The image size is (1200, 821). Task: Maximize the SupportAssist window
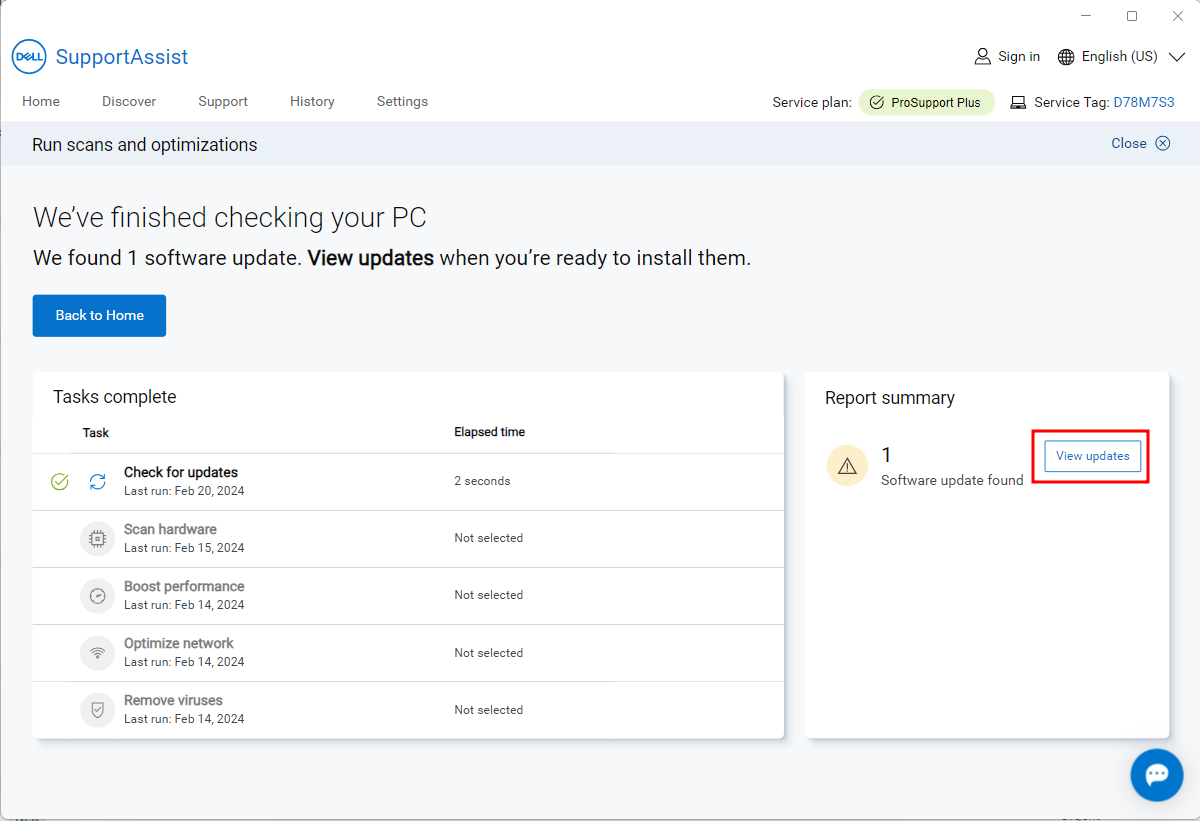coord(1132,16)
